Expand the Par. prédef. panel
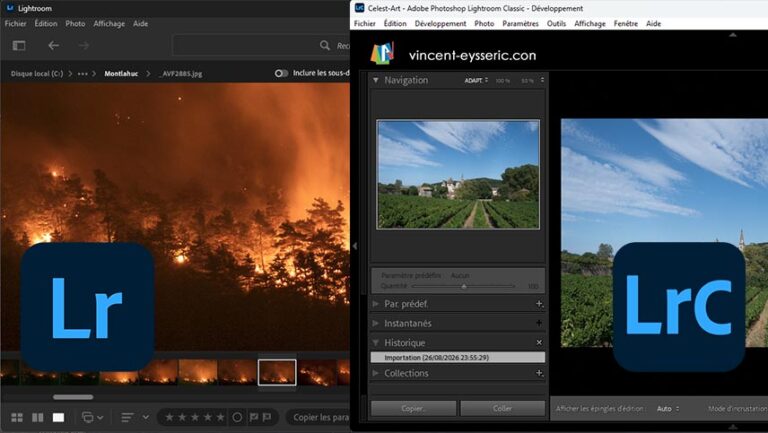 [376, 304]
